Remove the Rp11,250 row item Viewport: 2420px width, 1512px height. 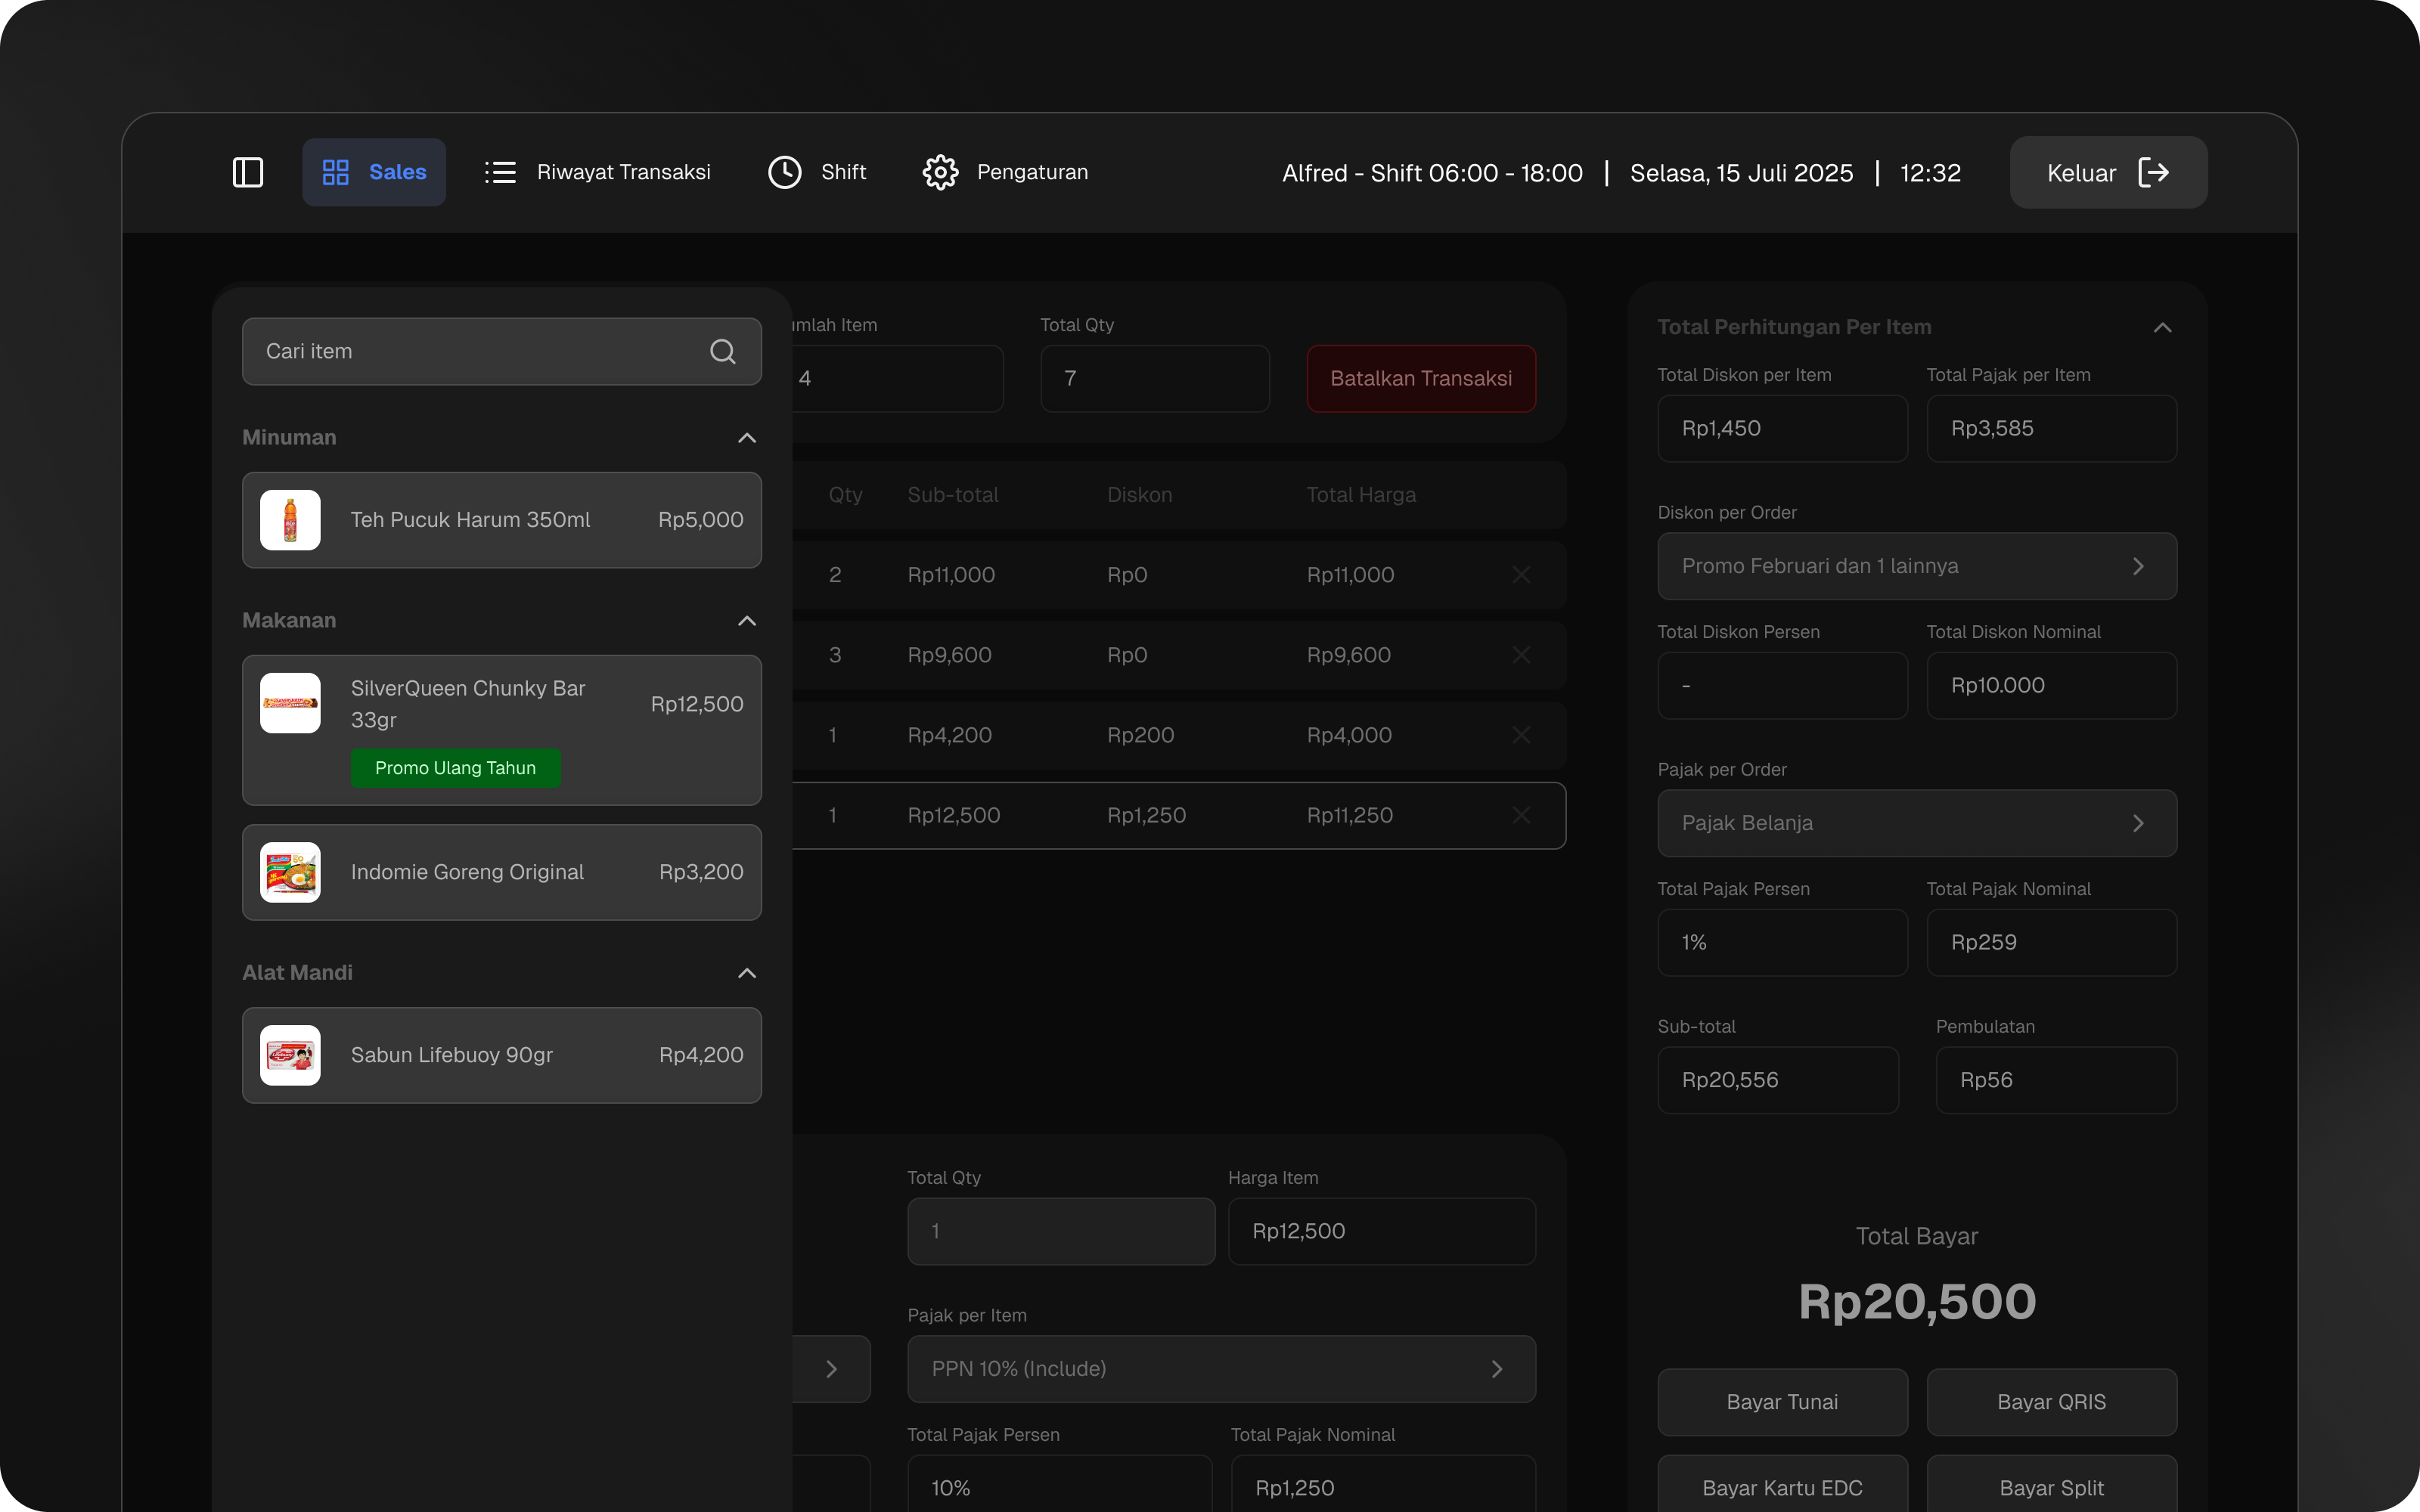click(1521, 815)
